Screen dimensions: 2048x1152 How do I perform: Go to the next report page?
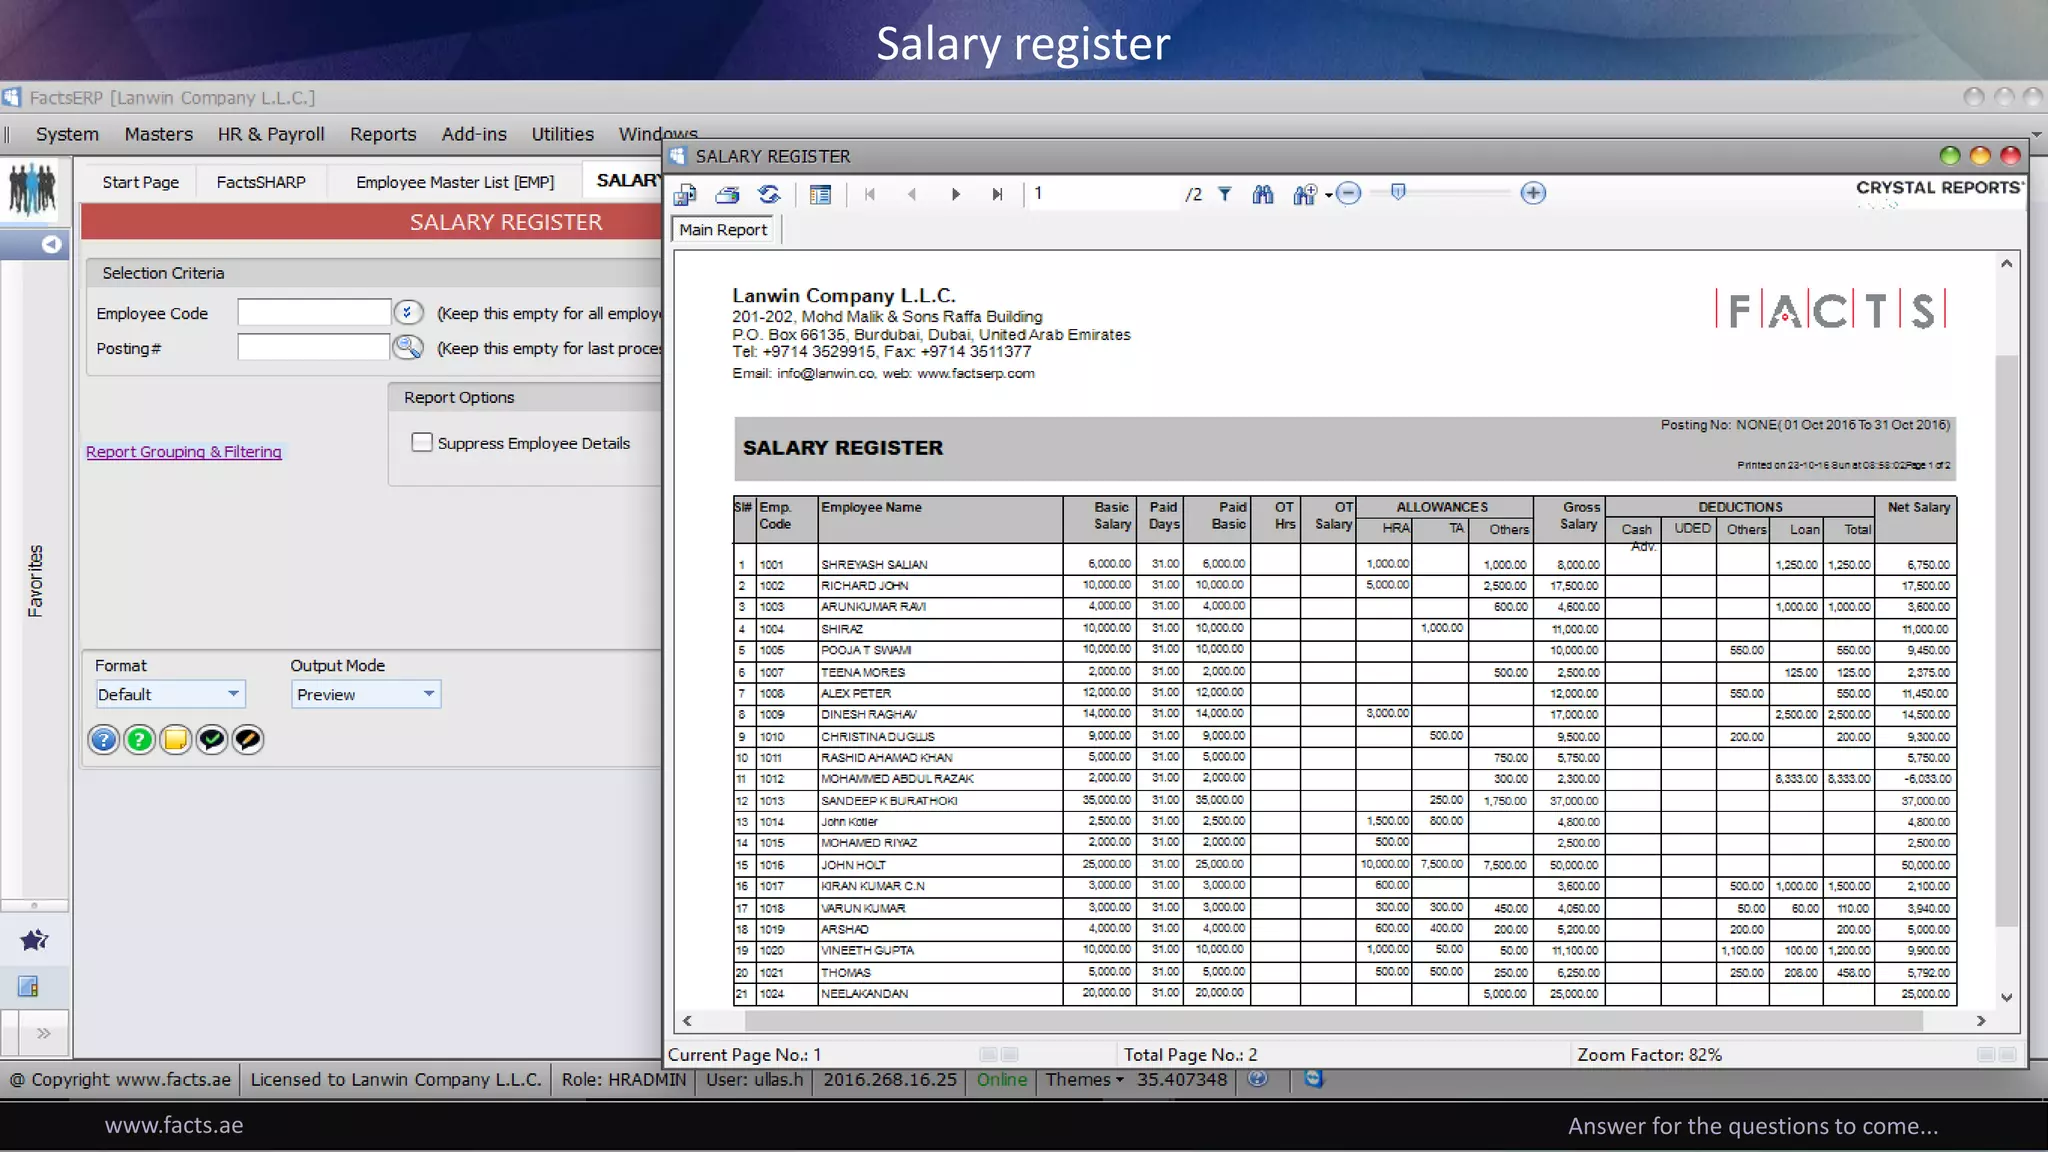[955, 194]
